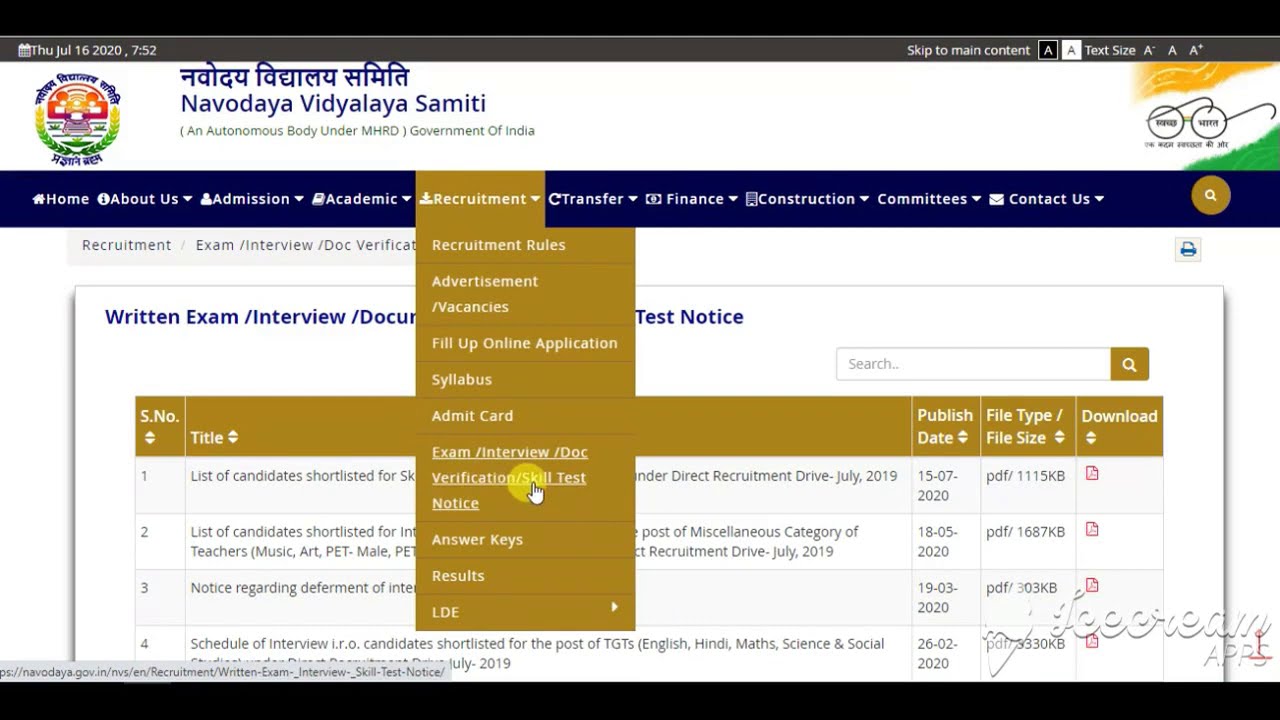Expand the Committees menu
The height and width of the screenshot is (720, 1280).
coord(929,199)
